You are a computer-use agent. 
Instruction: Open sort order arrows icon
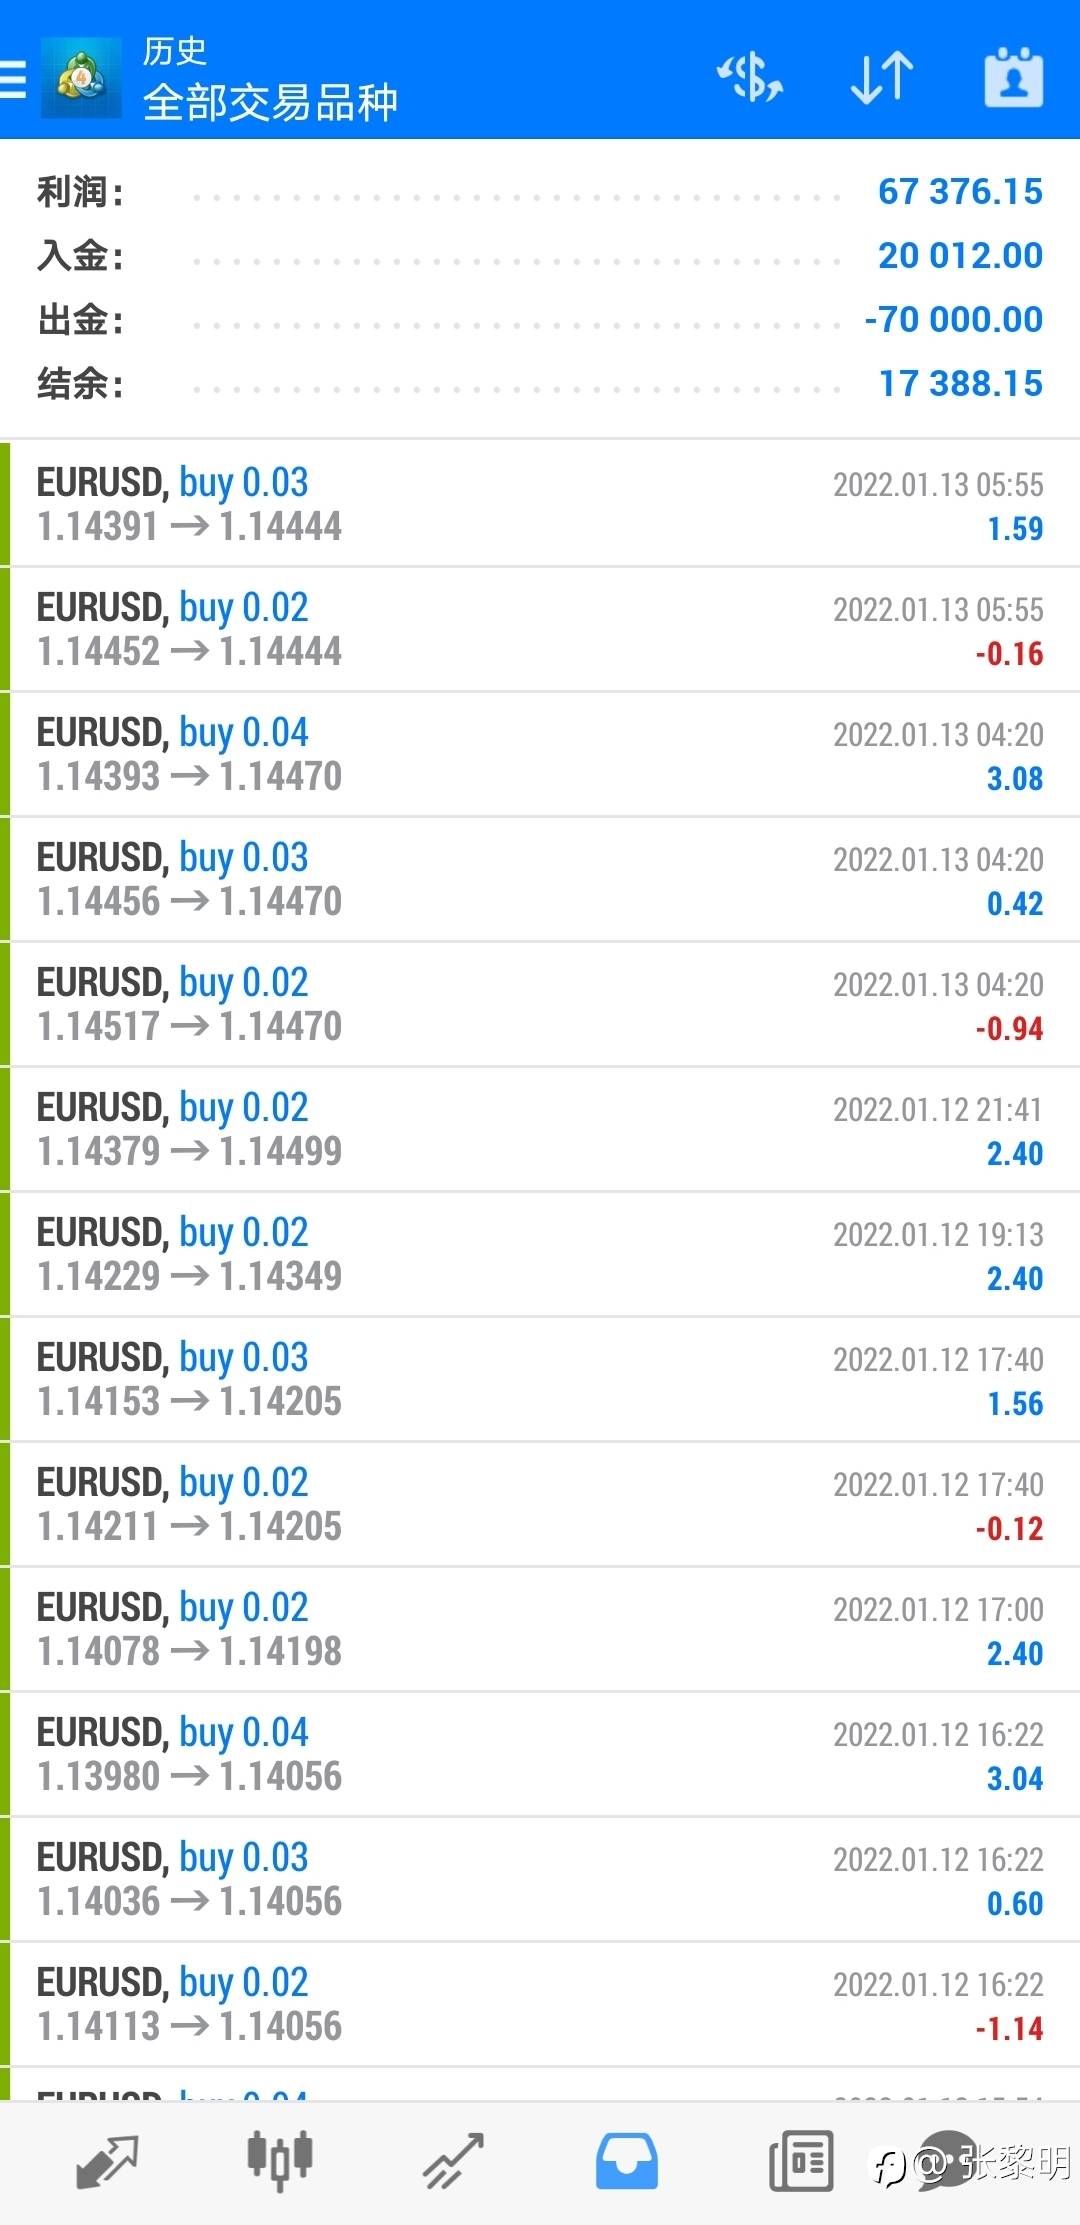pos(882,78)
